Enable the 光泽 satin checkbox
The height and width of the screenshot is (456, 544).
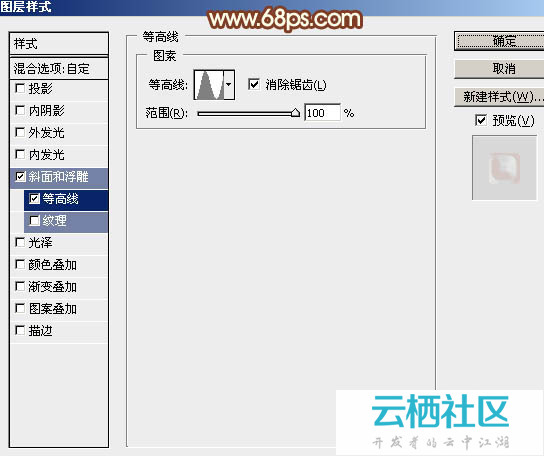(20, 242)
